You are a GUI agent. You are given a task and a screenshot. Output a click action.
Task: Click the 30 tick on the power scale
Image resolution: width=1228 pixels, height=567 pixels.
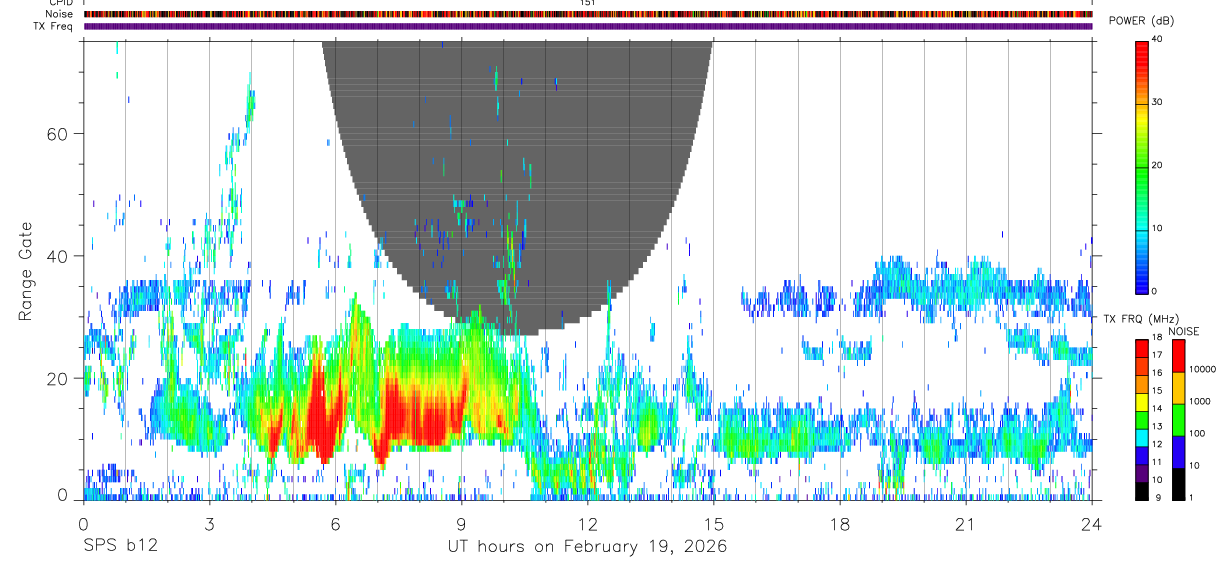1157,102
